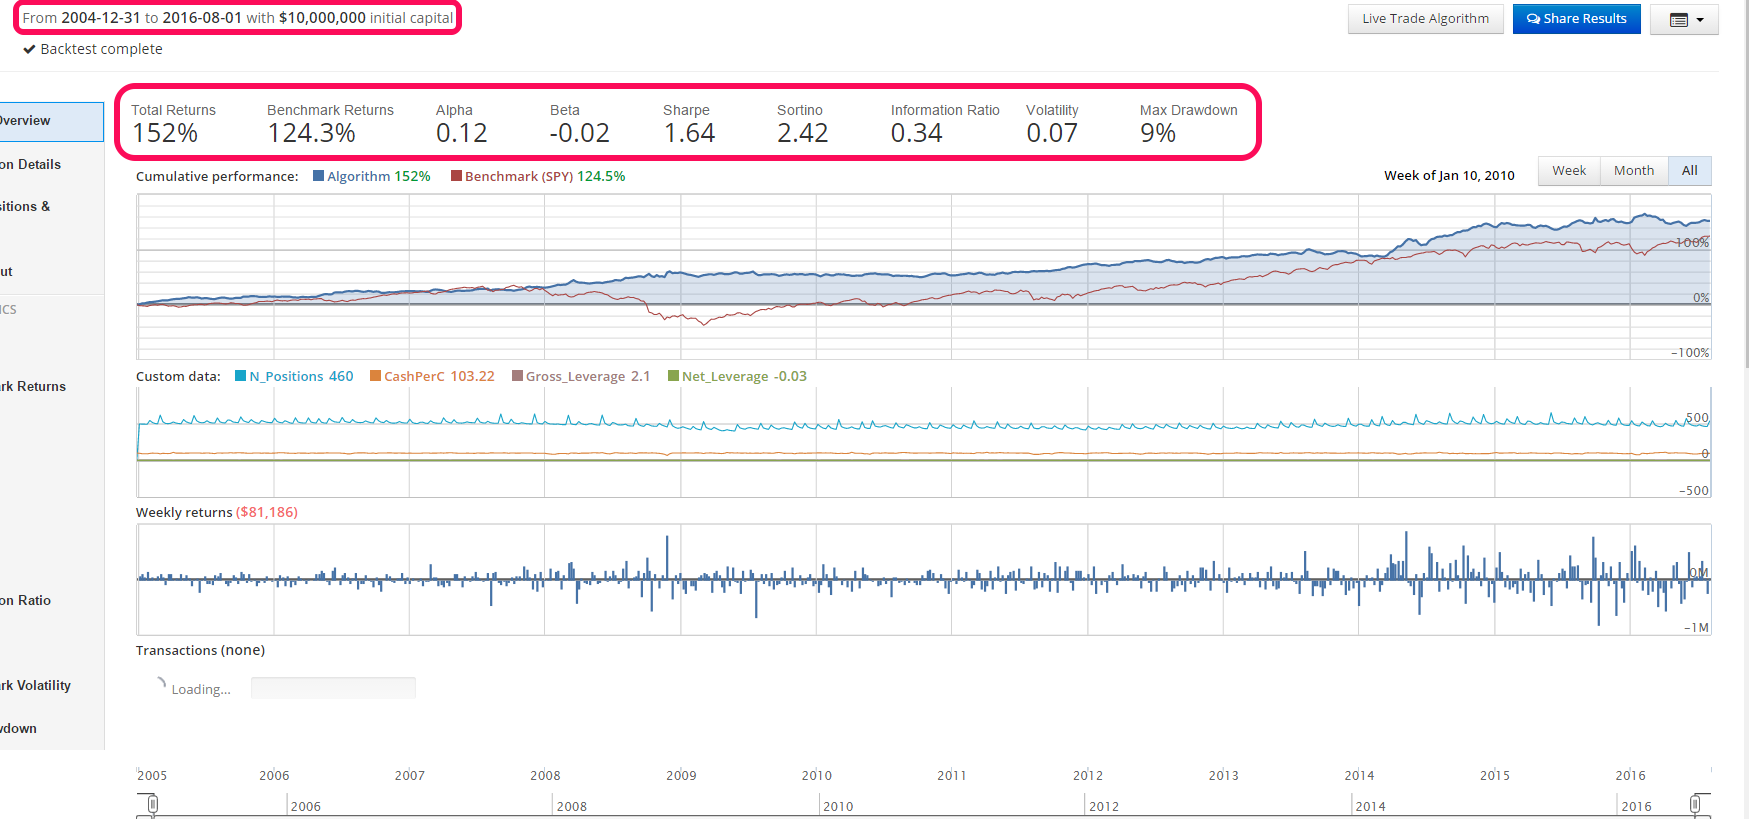The width and height of the screenshot is (1749, 819).
Task: Grab the right timeline range handle
Action: (x=1696, y=804)
